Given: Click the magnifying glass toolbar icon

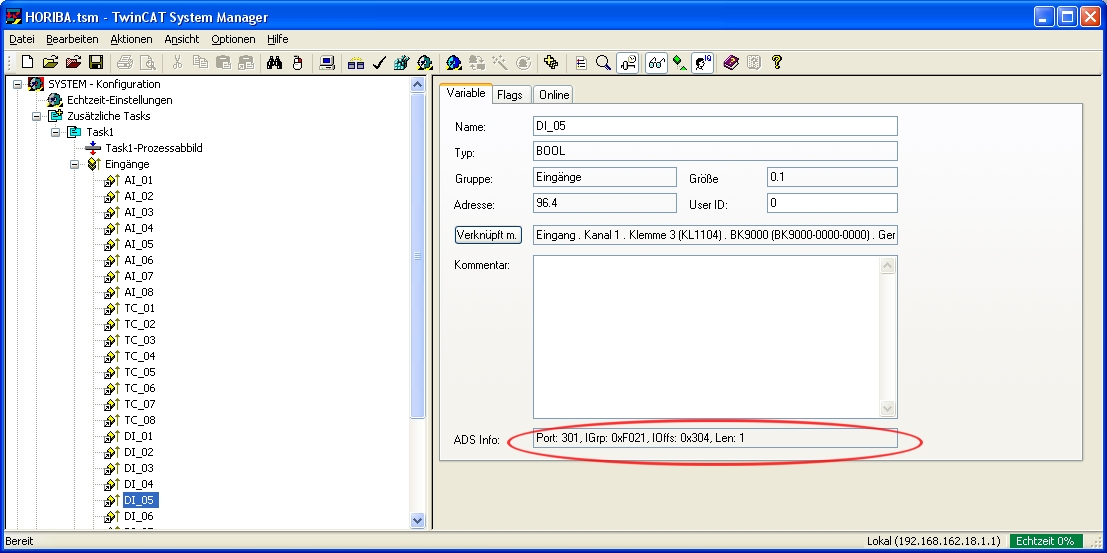Looking at the screenshot, I should point(604,63).
